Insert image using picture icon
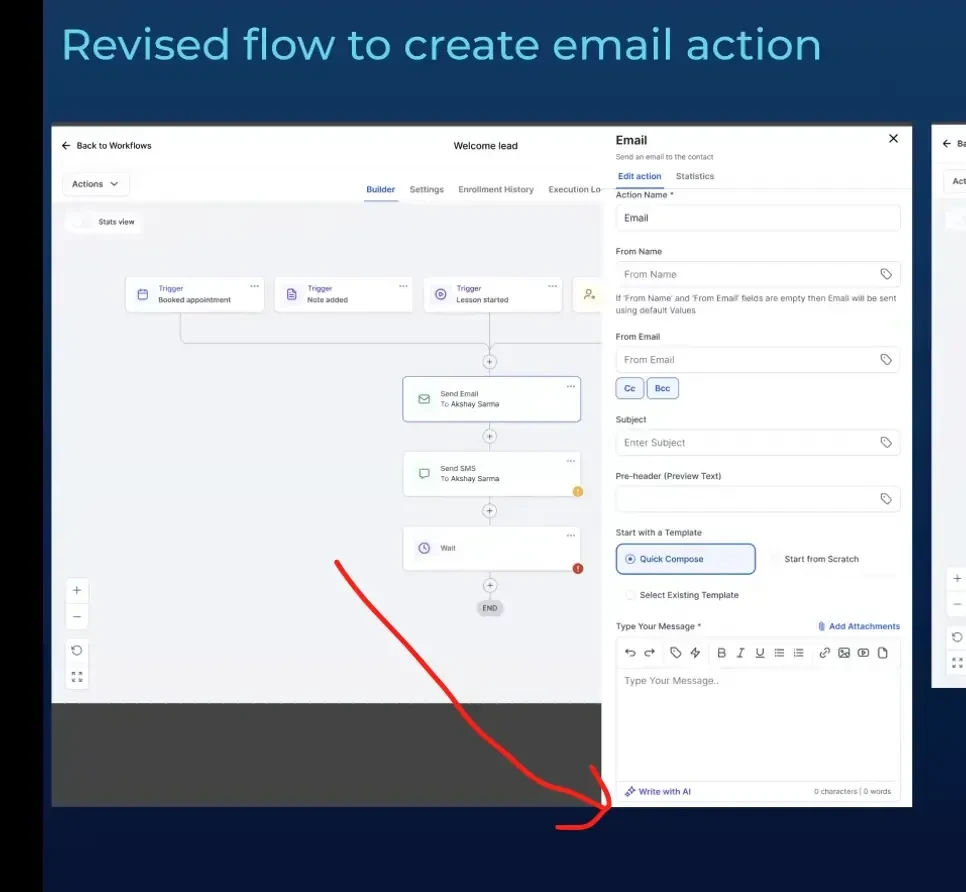Image resolution: width=966 pixels, height=892 pixels. [844, 653]
